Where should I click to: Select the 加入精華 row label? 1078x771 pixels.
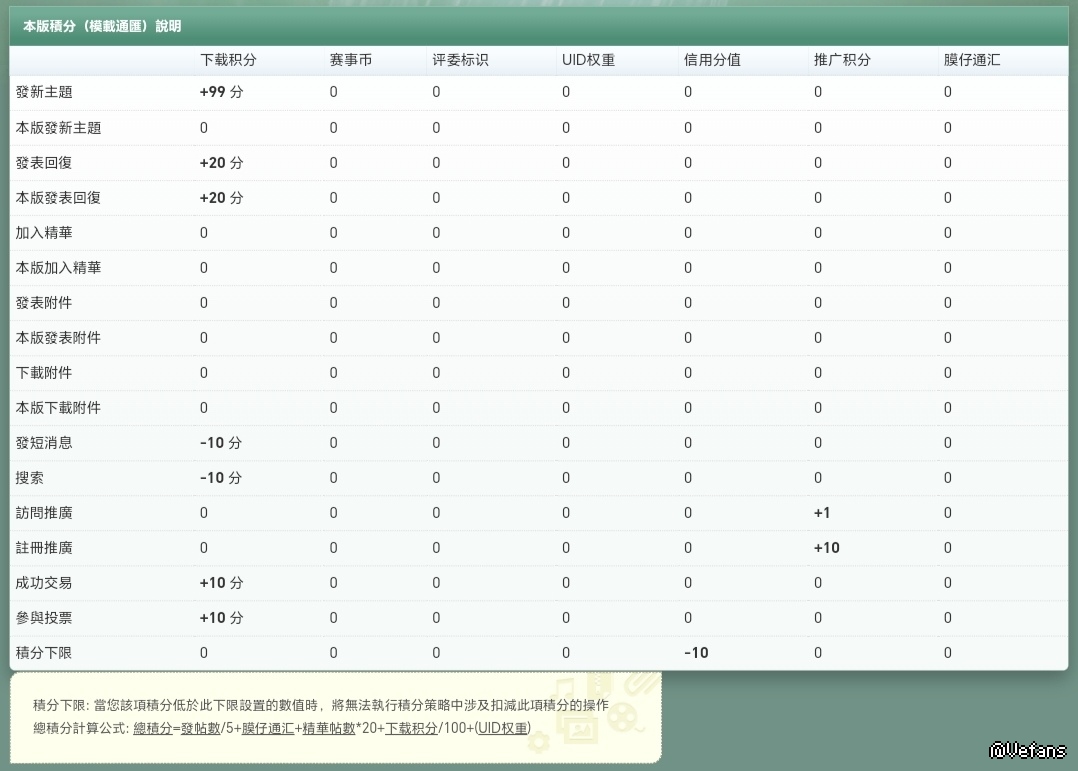pyautogui.click(x=44, y=233)
